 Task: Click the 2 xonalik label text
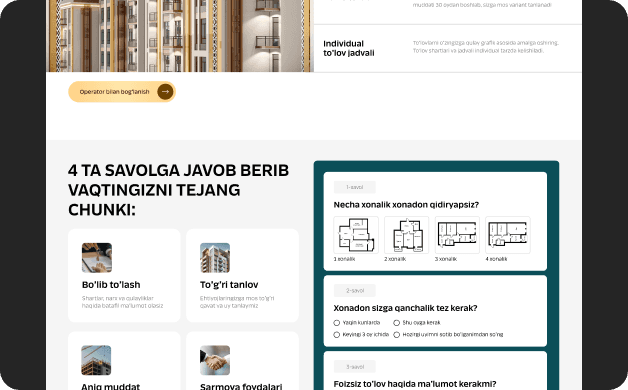395,259
